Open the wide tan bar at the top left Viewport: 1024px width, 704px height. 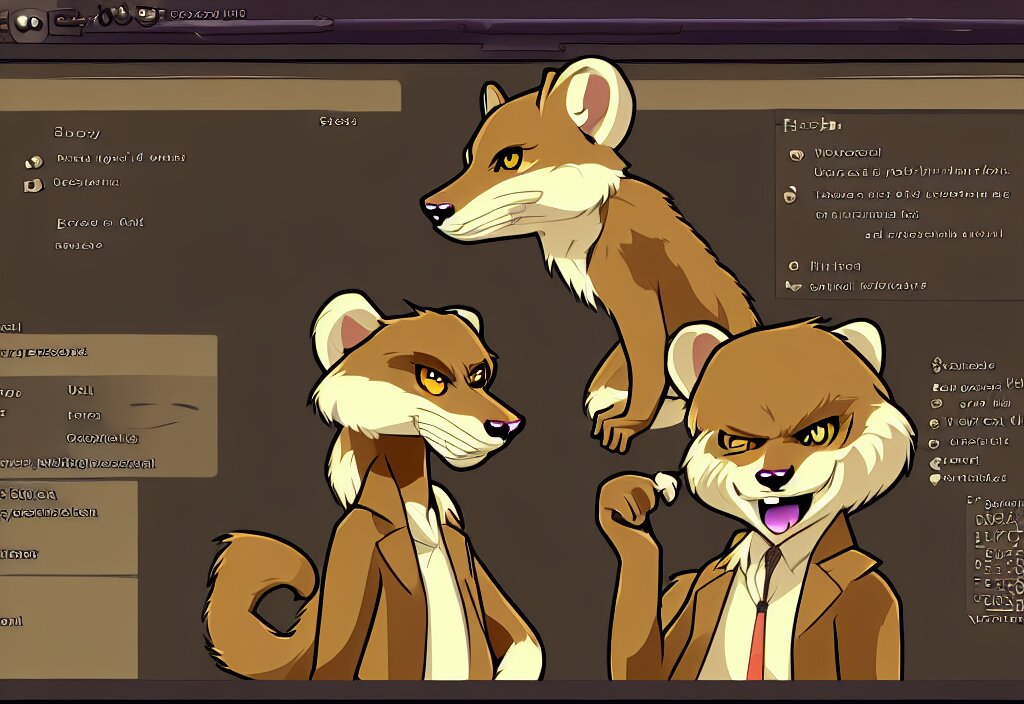(200, 96)
